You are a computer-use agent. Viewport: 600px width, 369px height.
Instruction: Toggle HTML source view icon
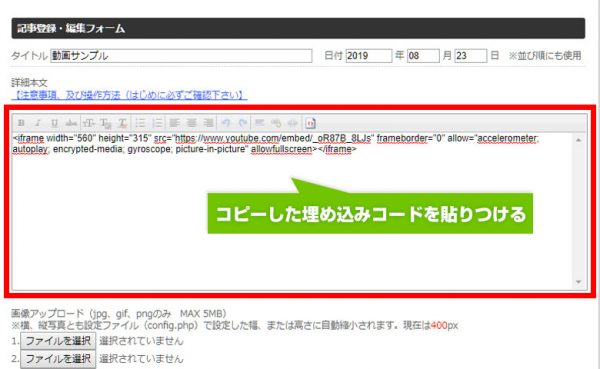tap(310, 123)
